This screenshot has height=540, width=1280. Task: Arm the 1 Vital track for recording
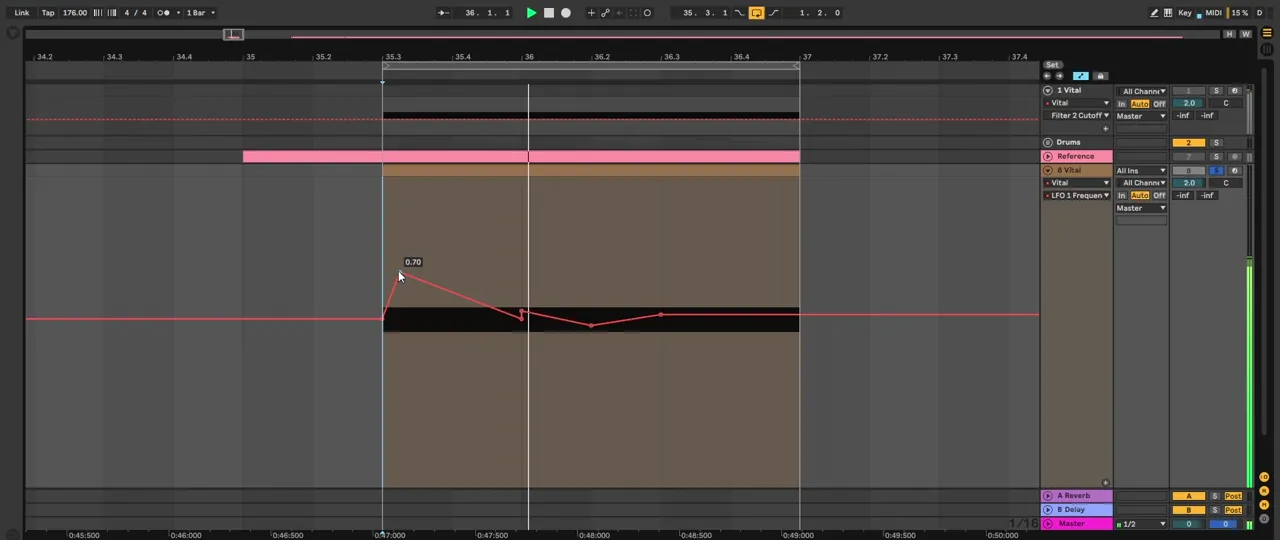tap(1234, 91)
